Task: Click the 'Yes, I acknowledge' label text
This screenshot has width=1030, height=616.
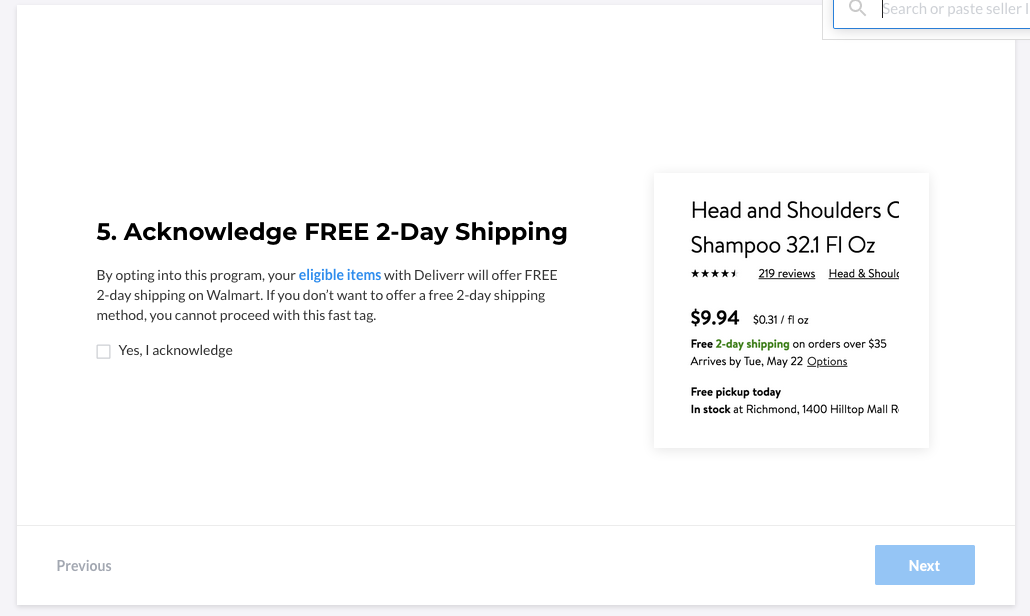Action: [175, 351]
